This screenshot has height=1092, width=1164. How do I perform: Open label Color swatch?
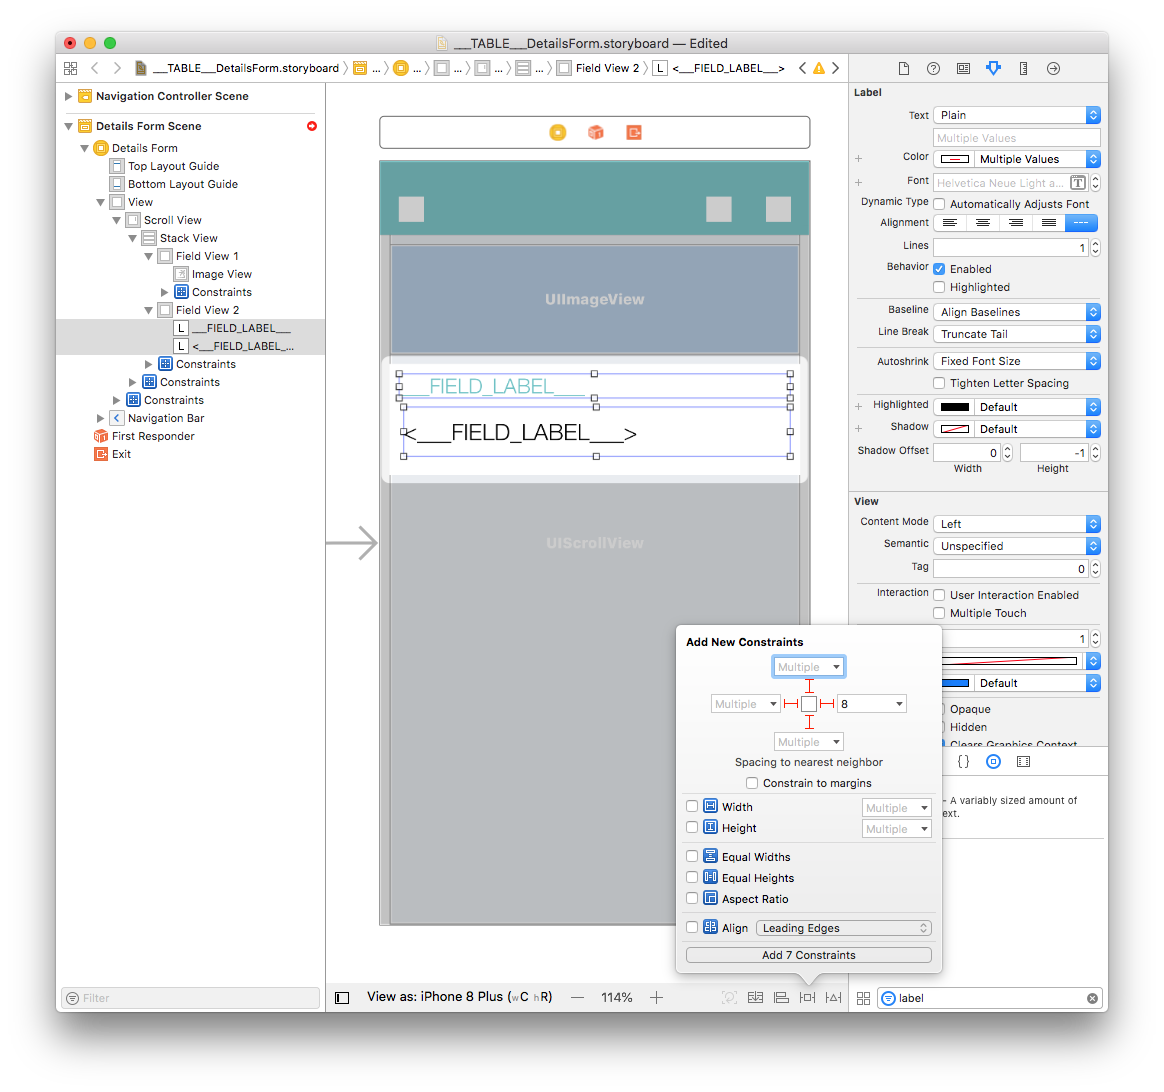click(x=955, y=159)
